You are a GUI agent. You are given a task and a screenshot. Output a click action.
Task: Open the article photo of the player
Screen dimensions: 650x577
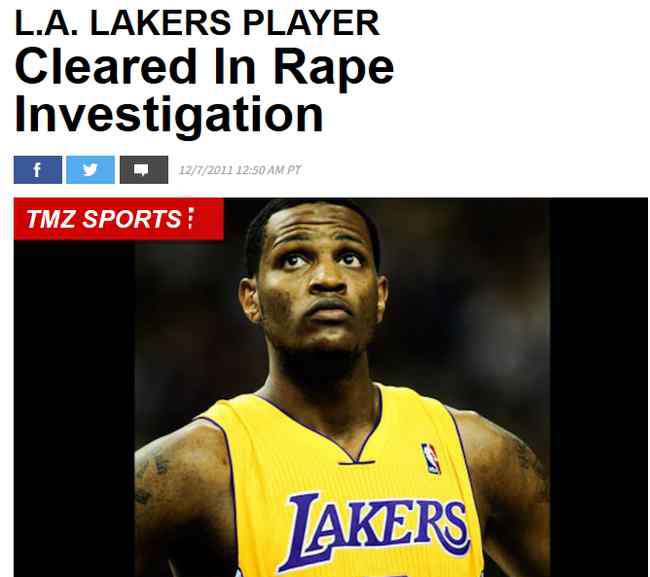[330, 388]
